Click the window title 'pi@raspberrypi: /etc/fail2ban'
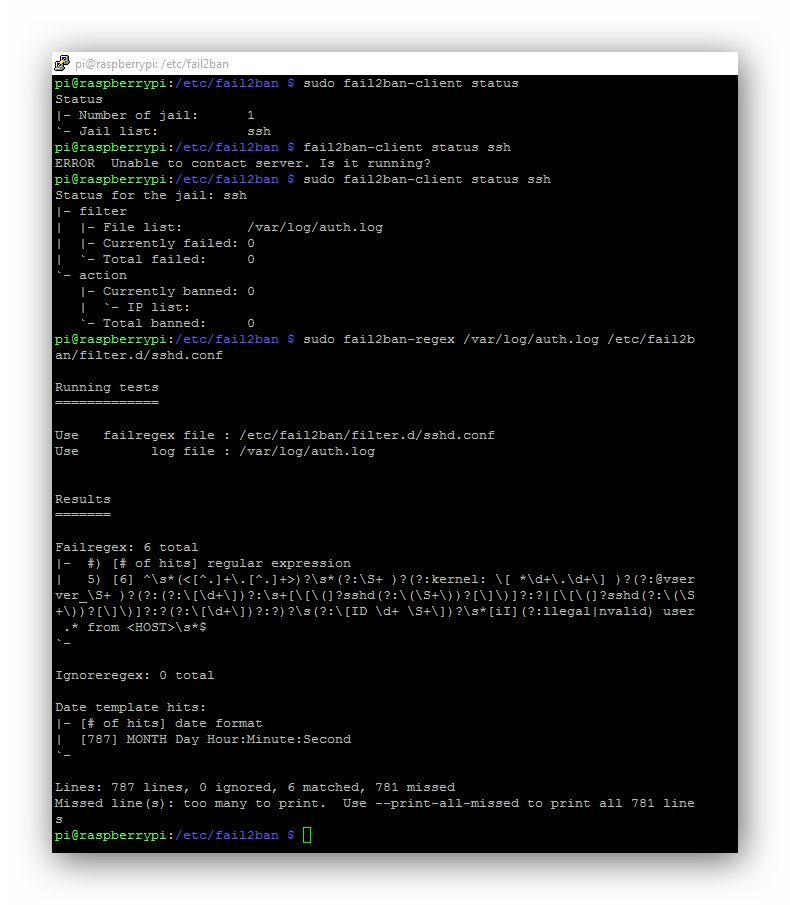Viewport: 790px width, 905px height. (x=152, y=64)
